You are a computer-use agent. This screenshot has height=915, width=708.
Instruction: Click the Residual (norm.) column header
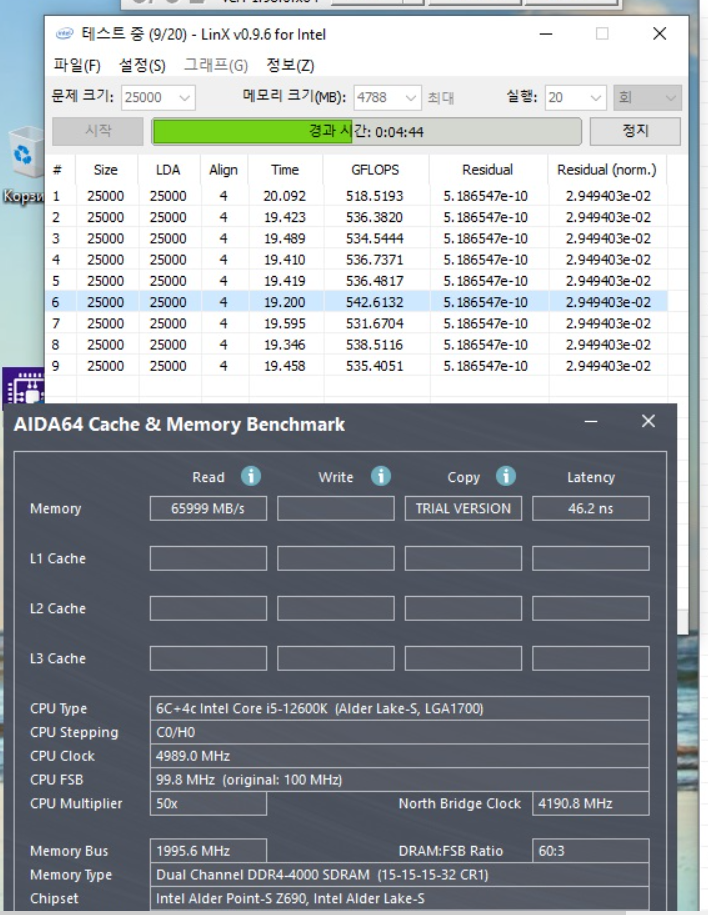(x=606, y=170)
